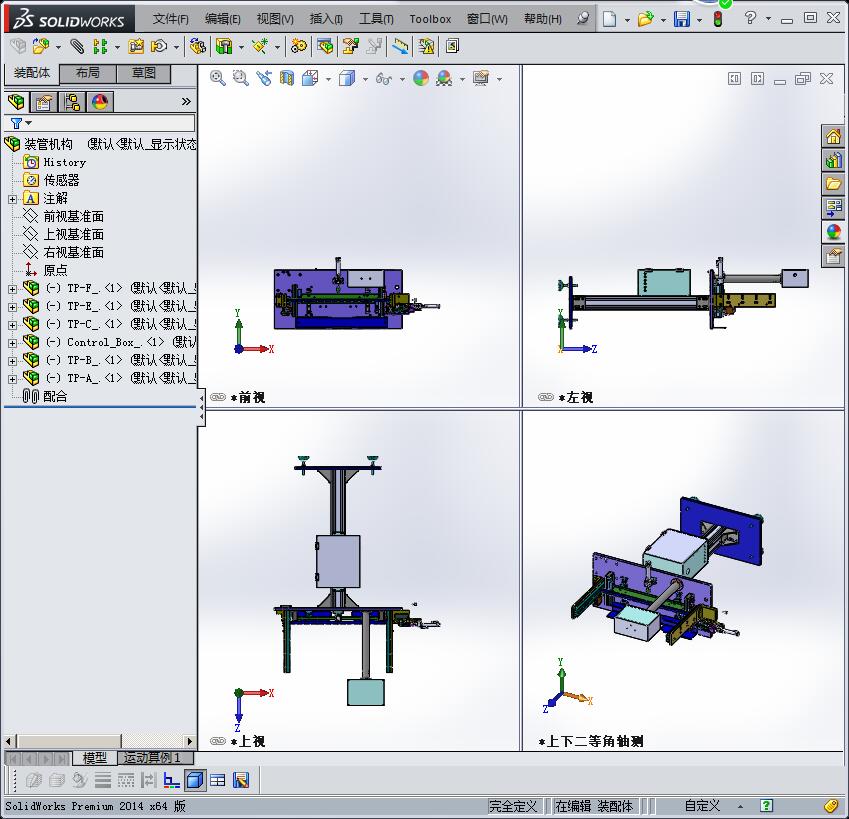Click the Exploded View icon

coord(351,47)
